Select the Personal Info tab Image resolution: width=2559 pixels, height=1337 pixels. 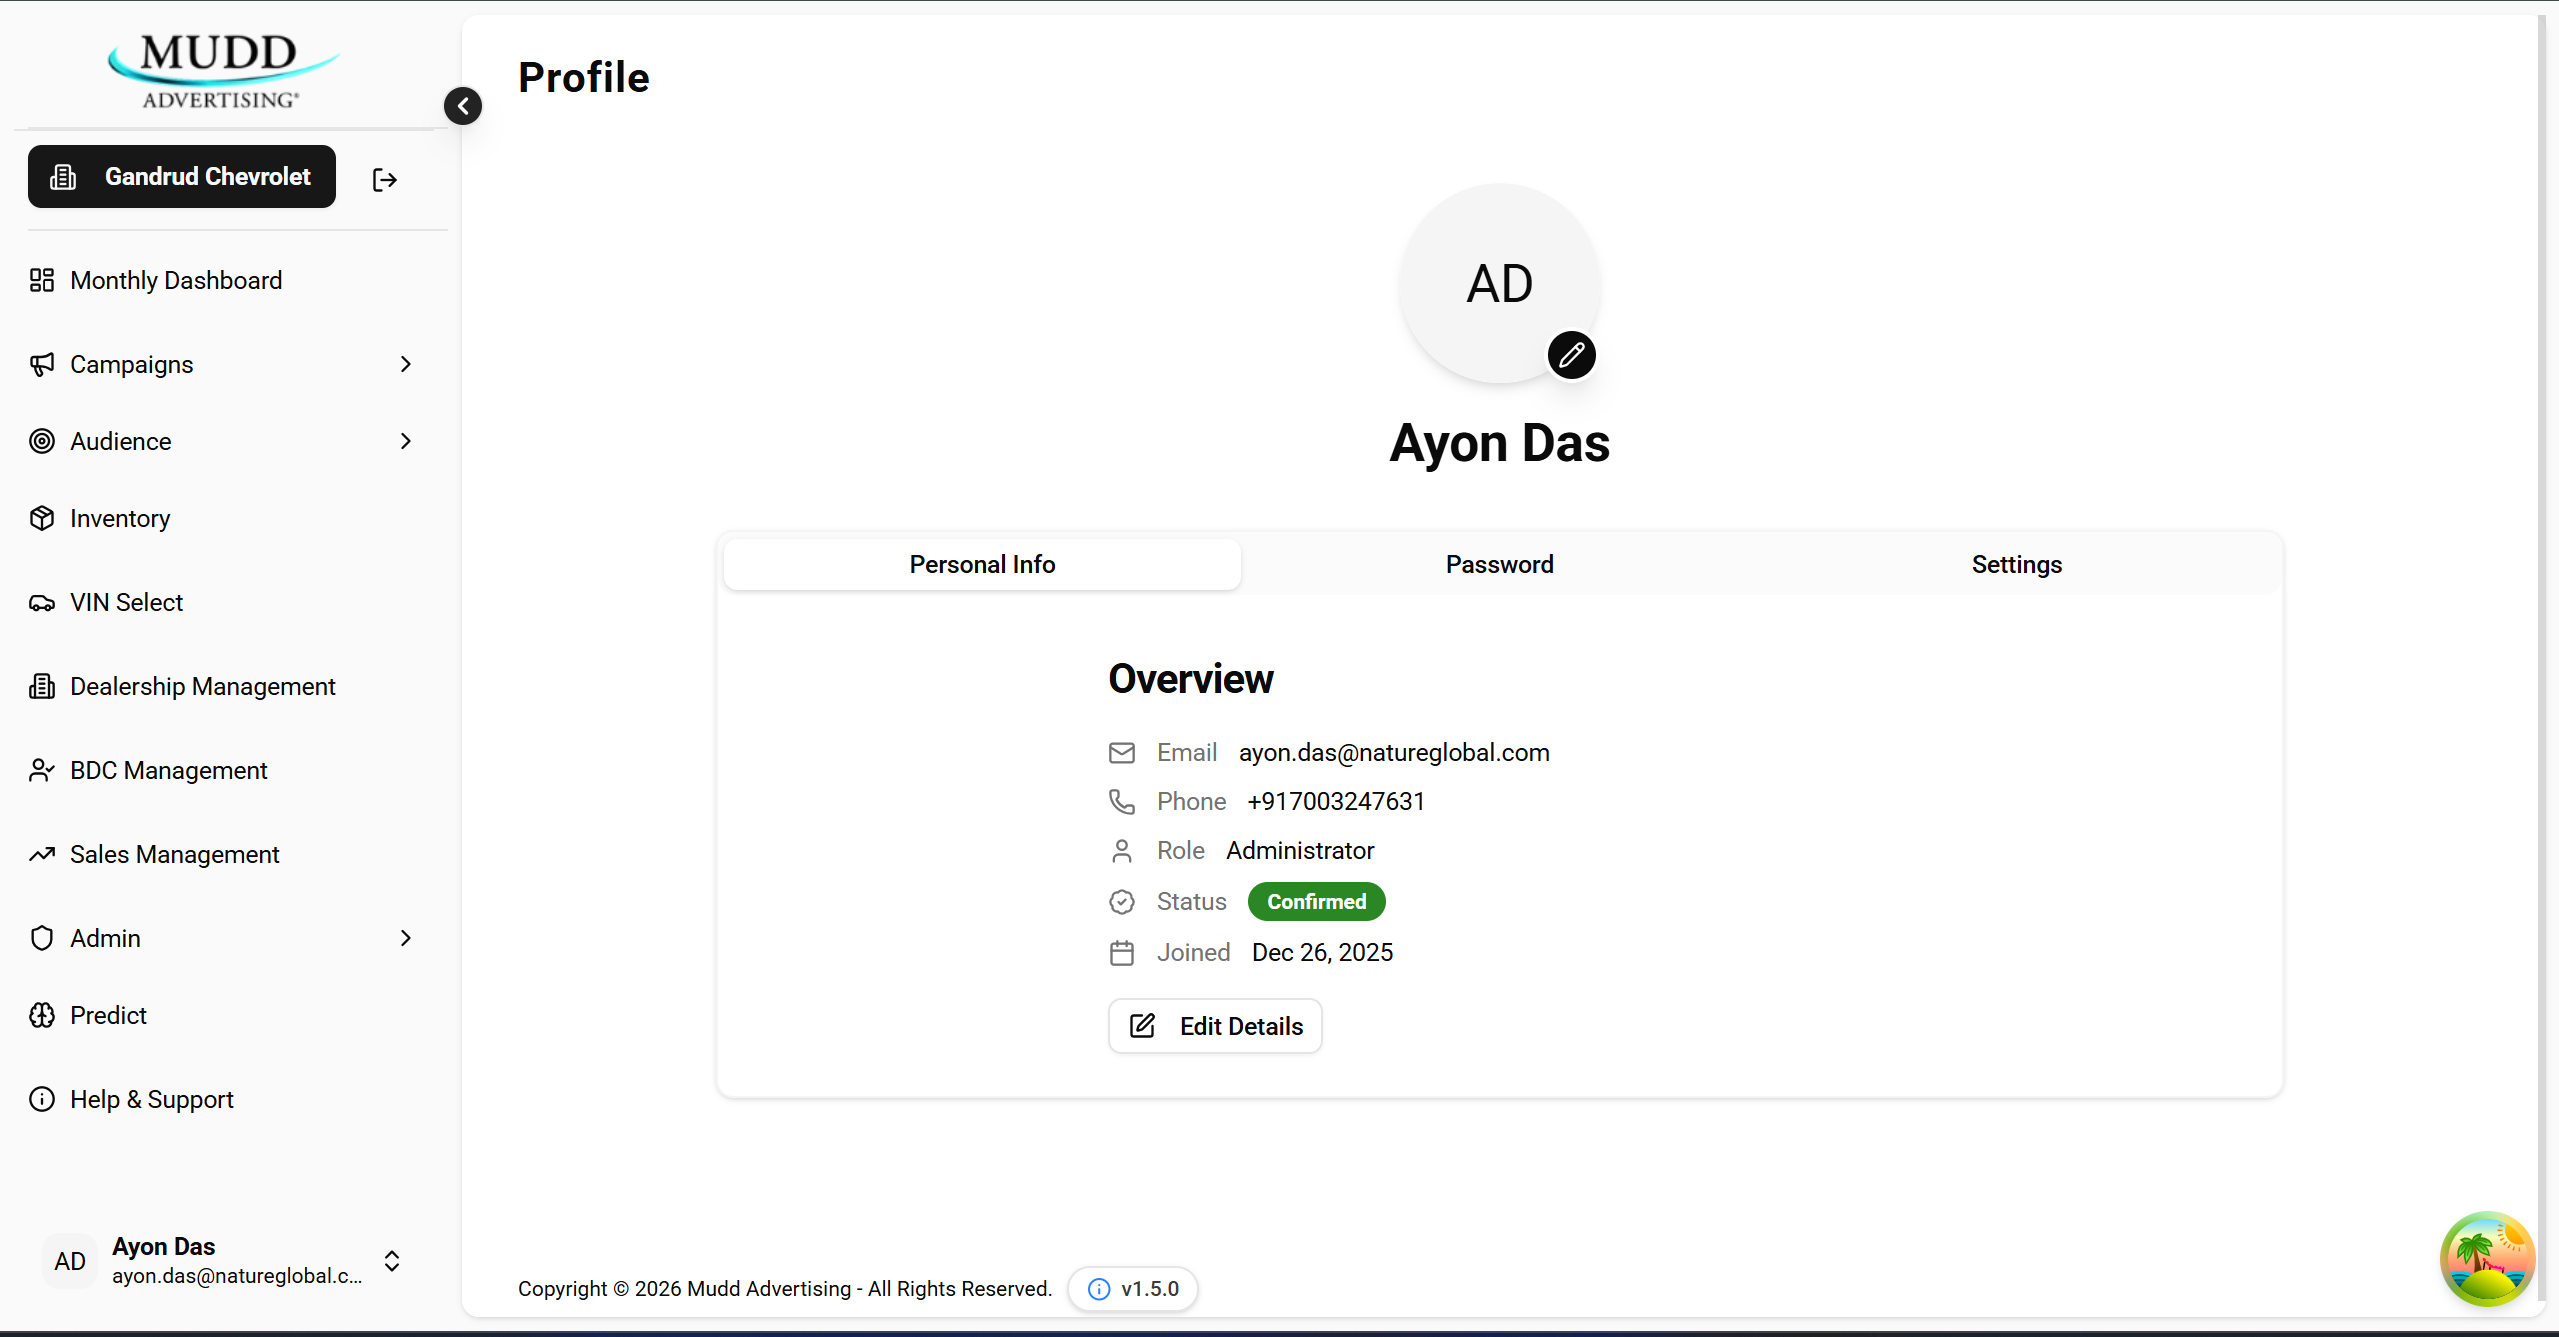tap(982, 564)
